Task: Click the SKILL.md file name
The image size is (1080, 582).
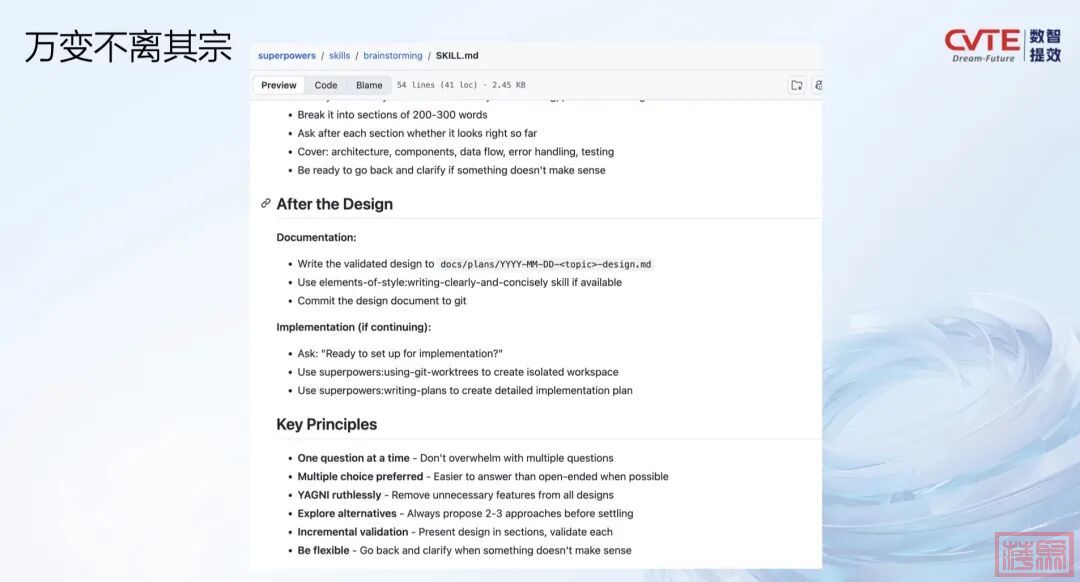Action: click(457, 56)
